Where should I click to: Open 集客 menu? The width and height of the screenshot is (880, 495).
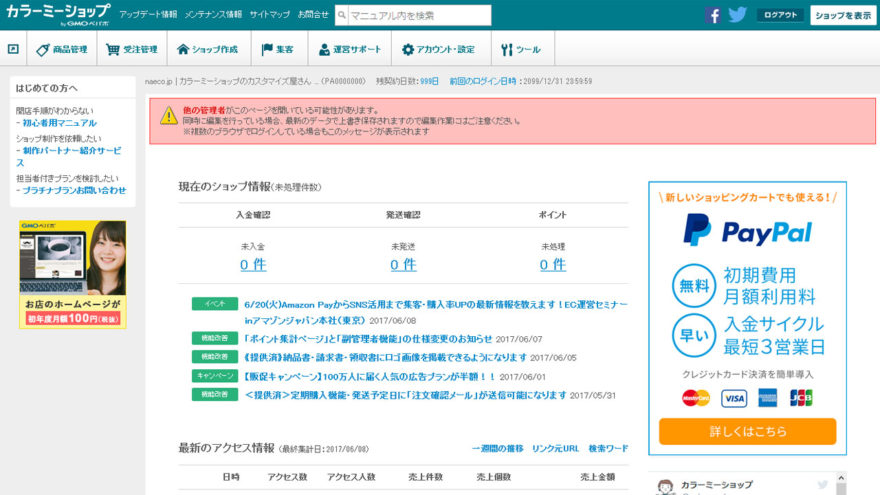[x=278, y=49]
